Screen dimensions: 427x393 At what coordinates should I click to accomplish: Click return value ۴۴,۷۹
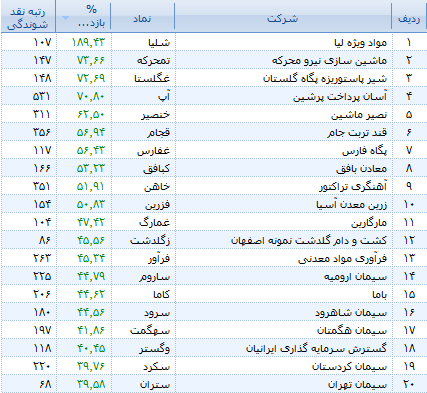91,276
